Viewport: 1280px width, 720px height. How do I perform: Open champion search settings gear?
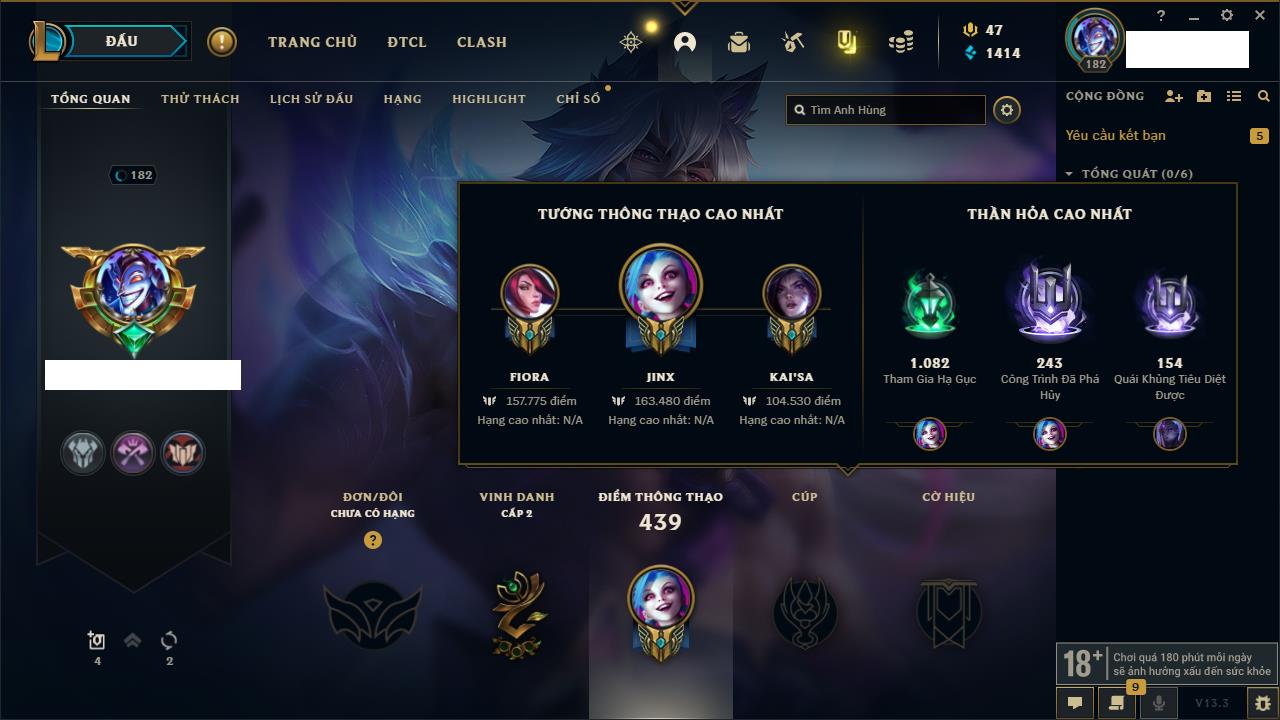(1007, 110)
